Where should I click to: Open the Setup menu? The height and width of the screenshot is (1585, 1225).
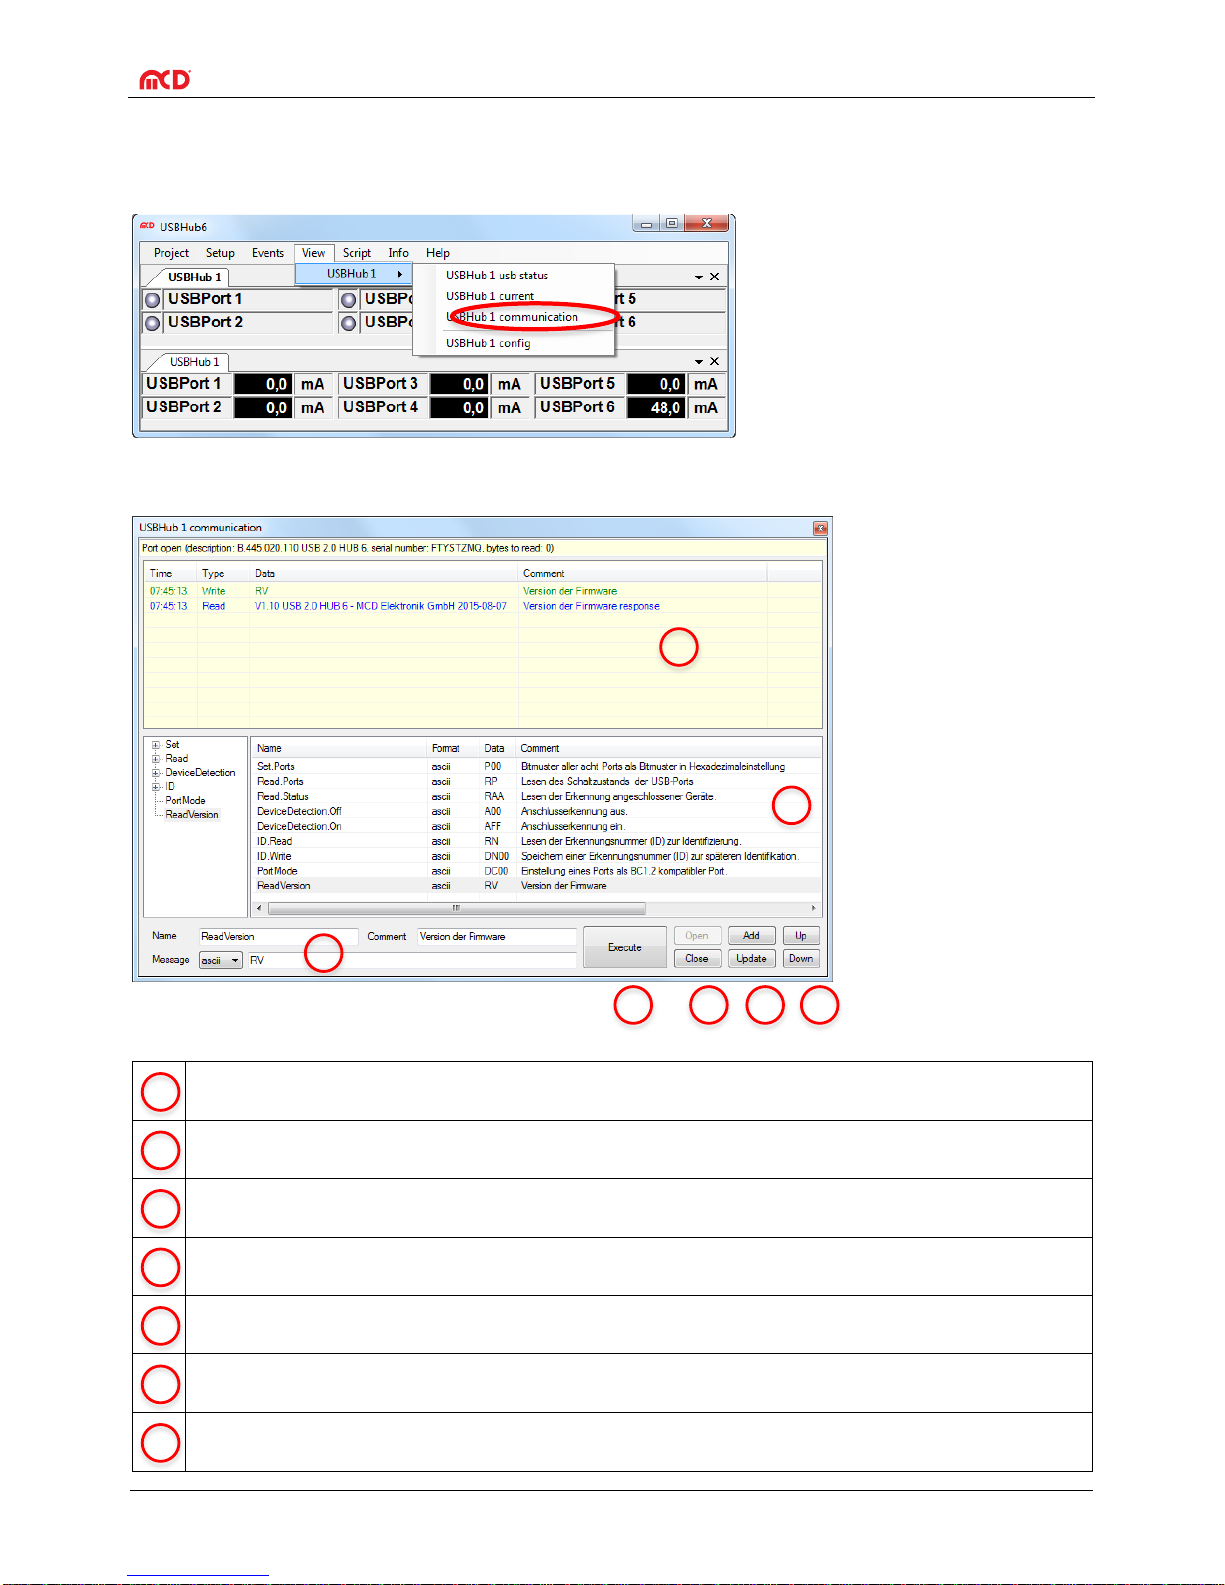coord(220,253)
